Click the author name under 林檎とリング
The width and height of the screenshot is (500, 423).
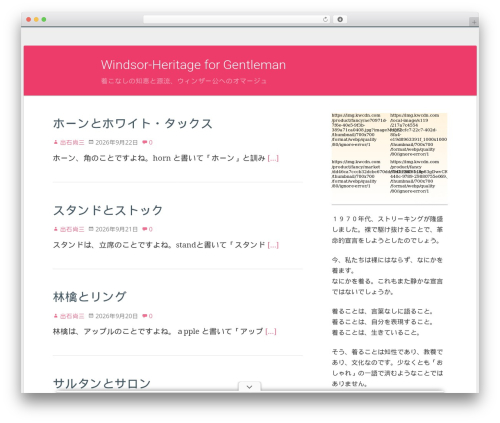click(72, 316)
